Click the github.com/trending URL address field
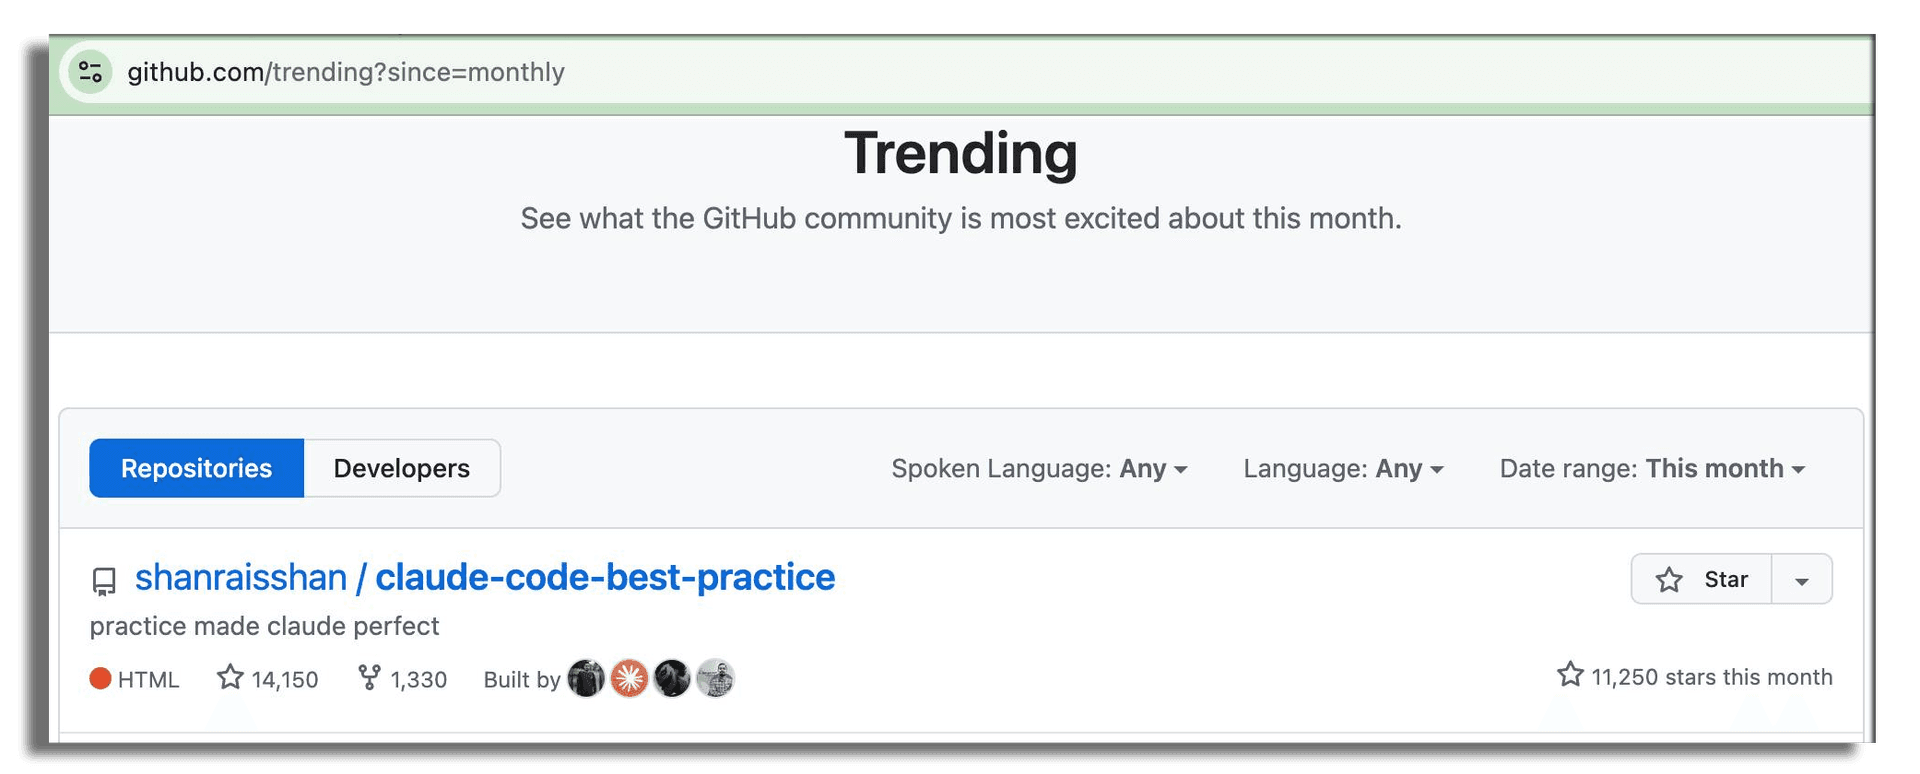This screenshot has width=1920, height=774. 346,72
